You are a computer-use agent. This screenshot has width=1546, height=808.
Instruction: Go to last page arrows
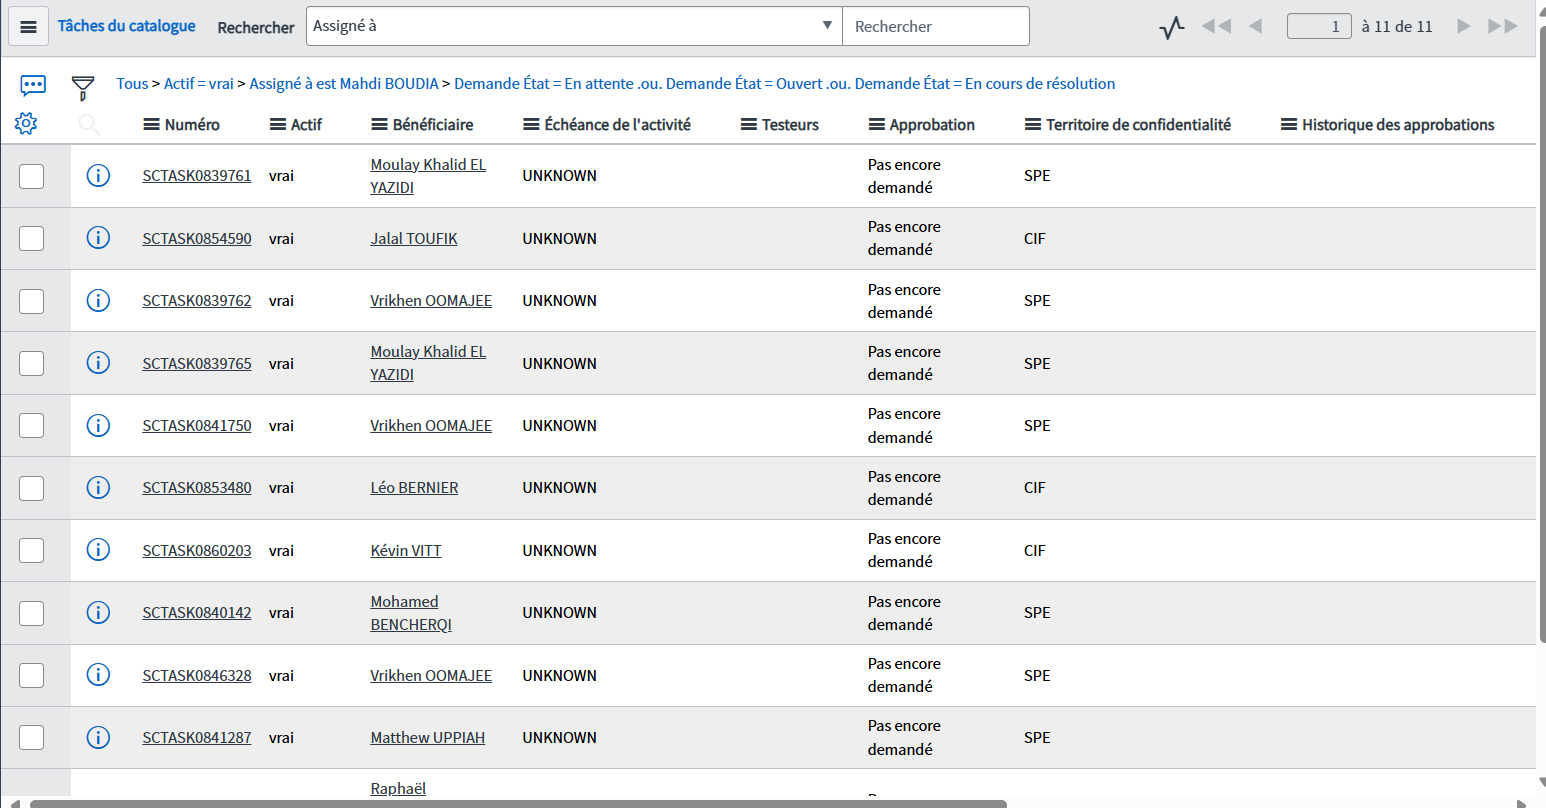click(1503, 26)
